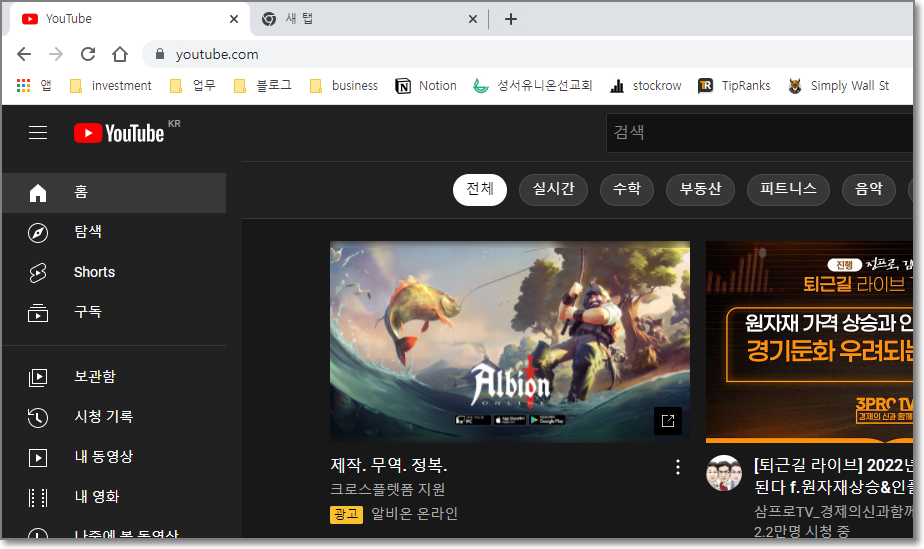Open the 블로그 bookmarks folder

tap(263, 86)
